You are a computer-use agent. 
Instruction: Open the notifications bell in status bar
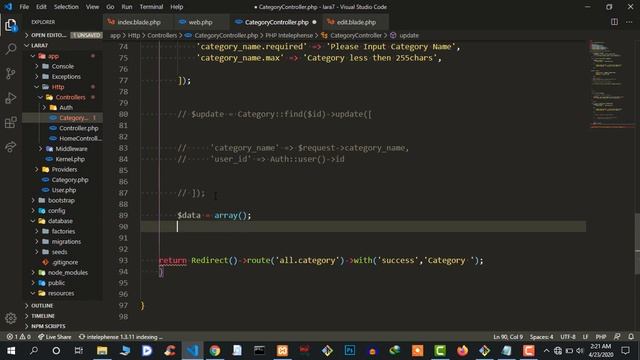click(x=631, y=337)
